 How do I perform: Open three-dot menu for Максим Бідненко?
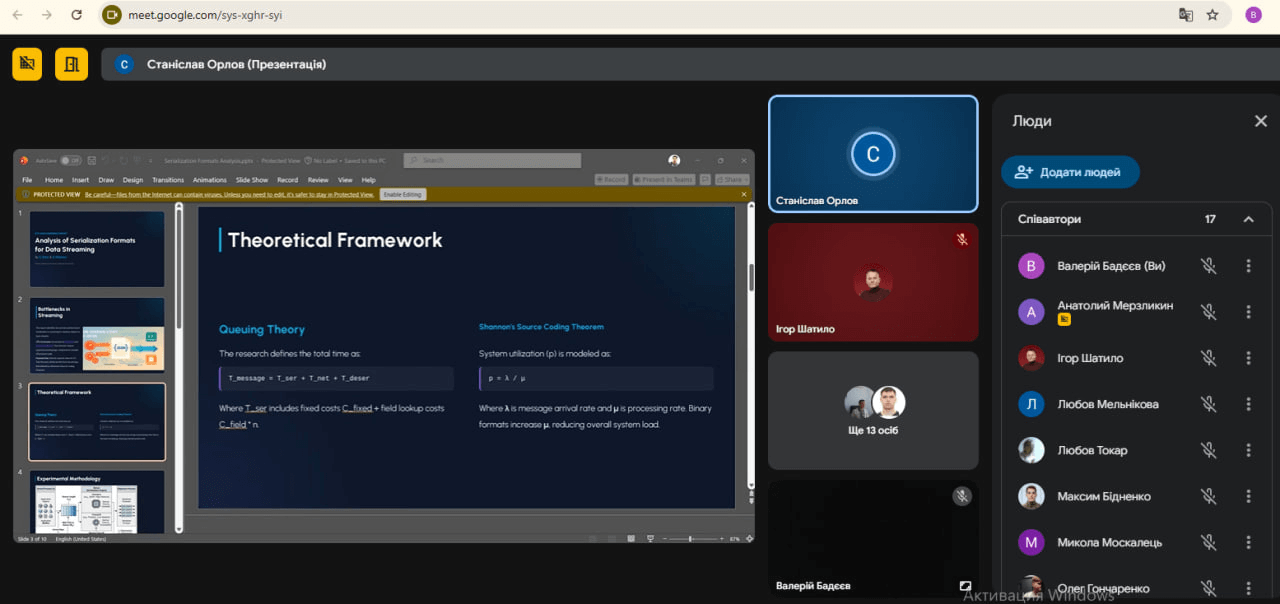1248,496
